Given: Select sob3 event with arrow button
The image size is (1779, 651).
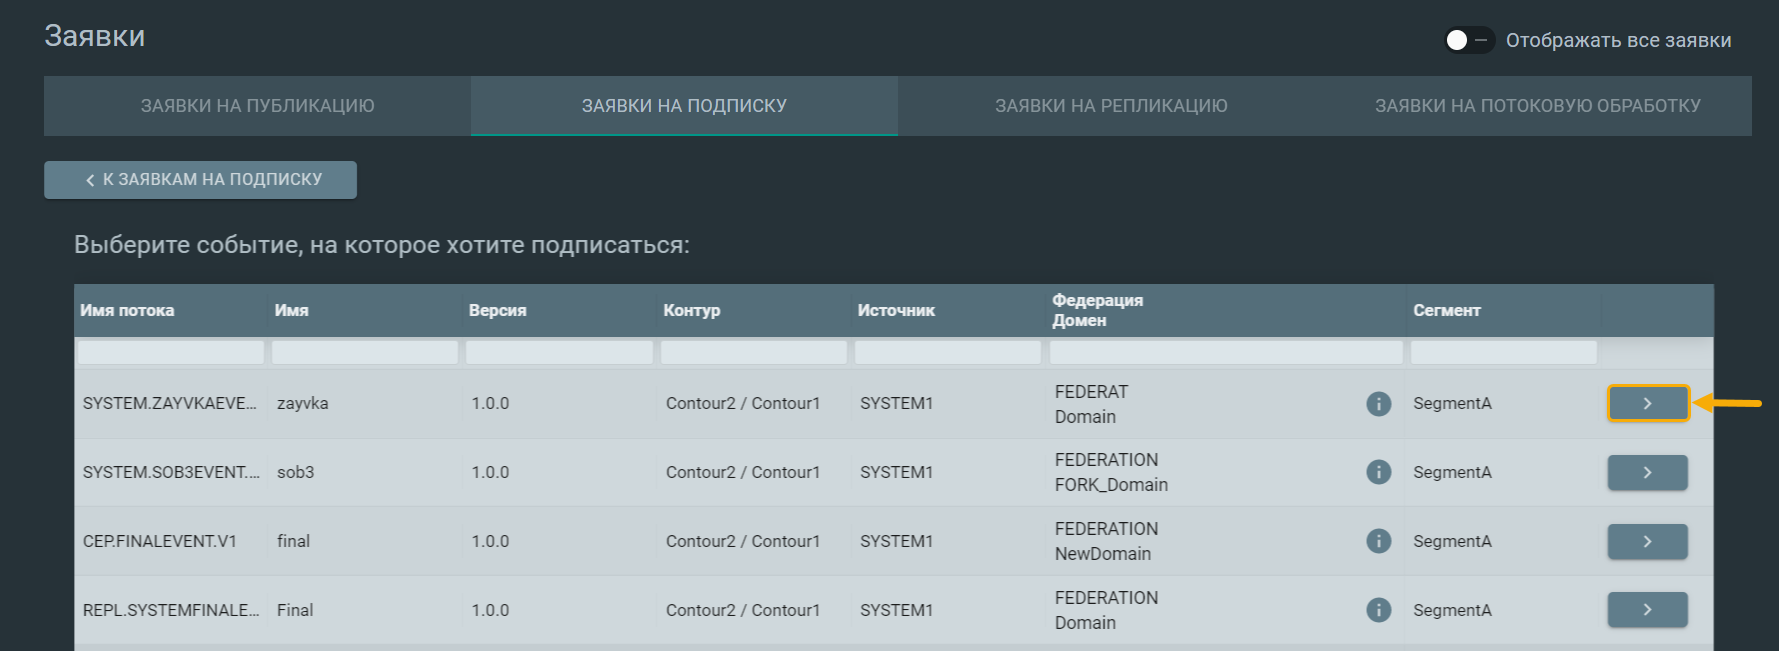Looking at the screenshot, I should pos(1647,472).
